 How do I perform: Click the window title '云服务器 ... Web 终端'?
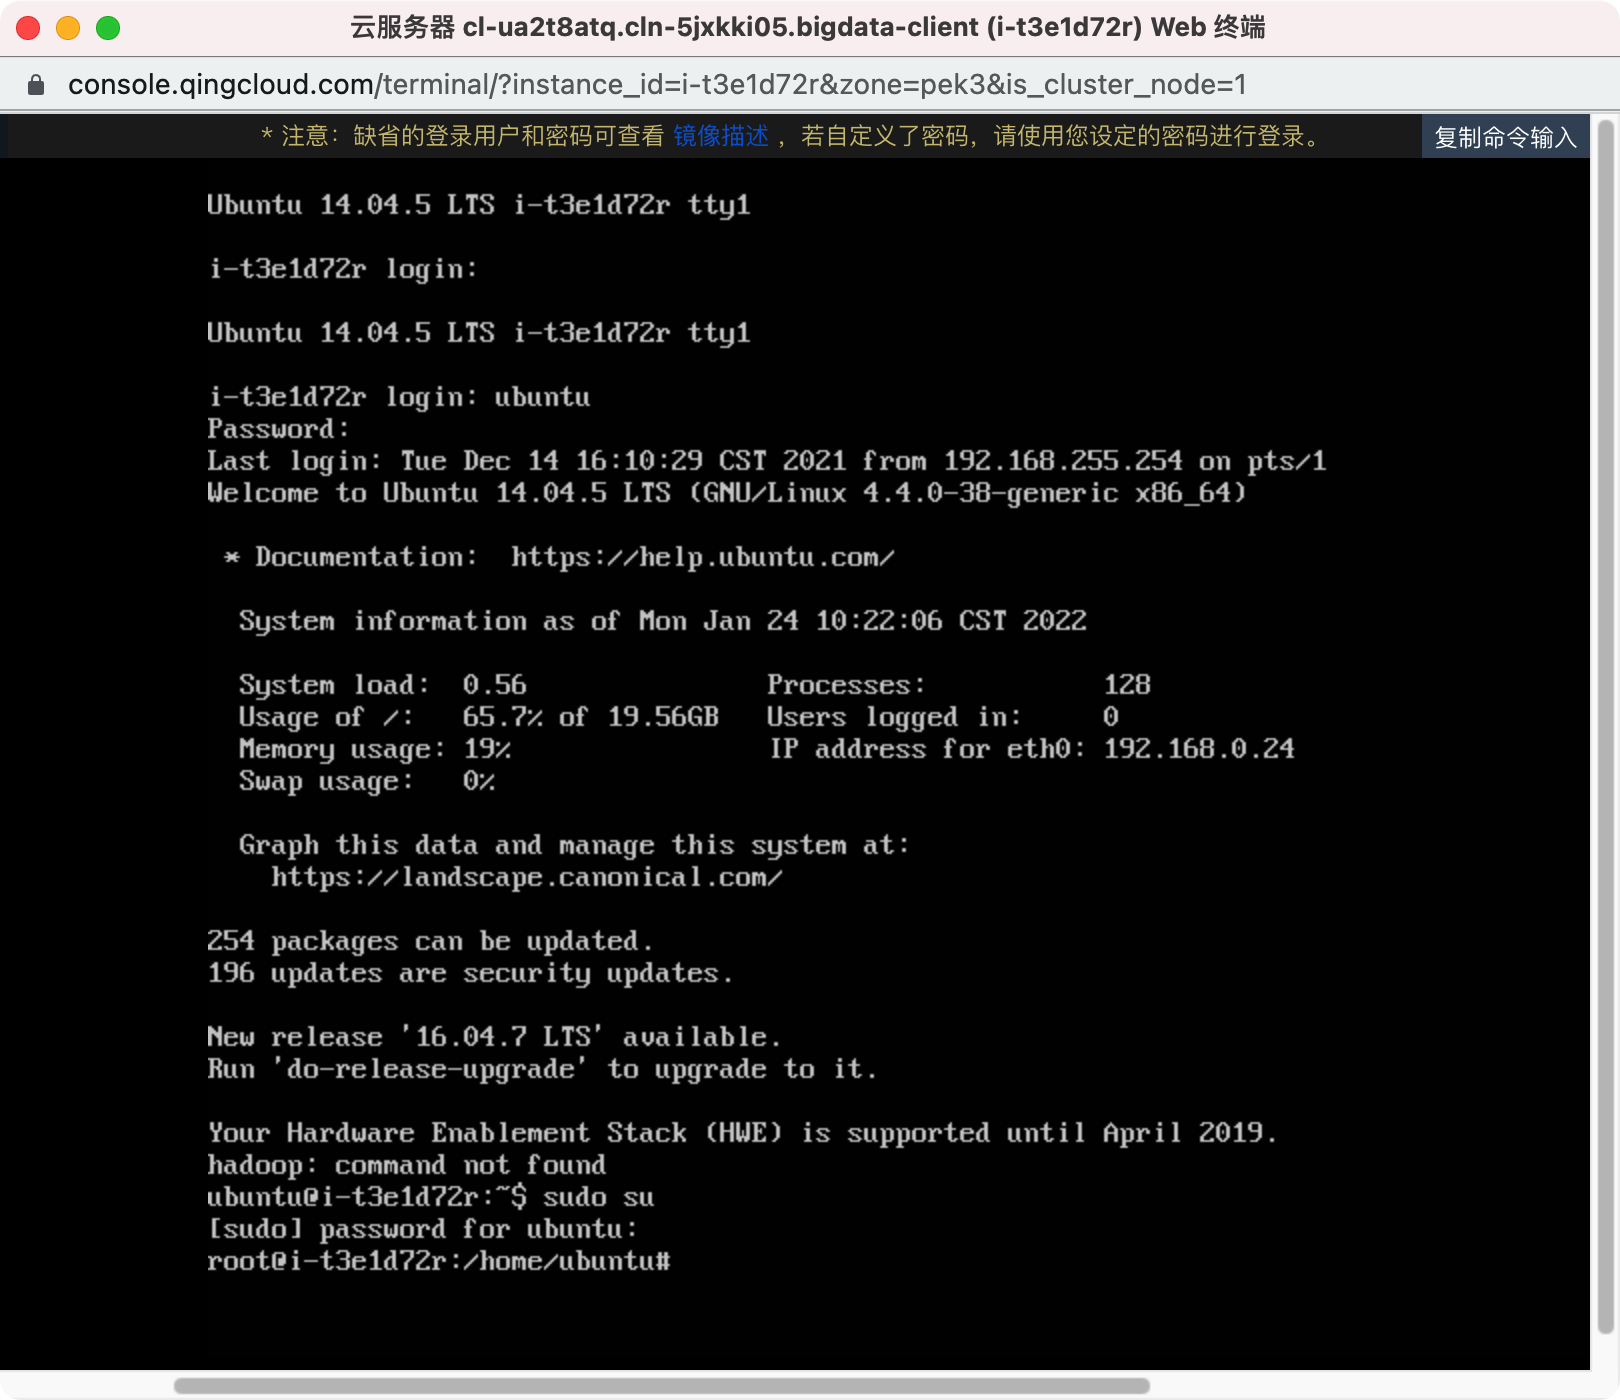808,27
